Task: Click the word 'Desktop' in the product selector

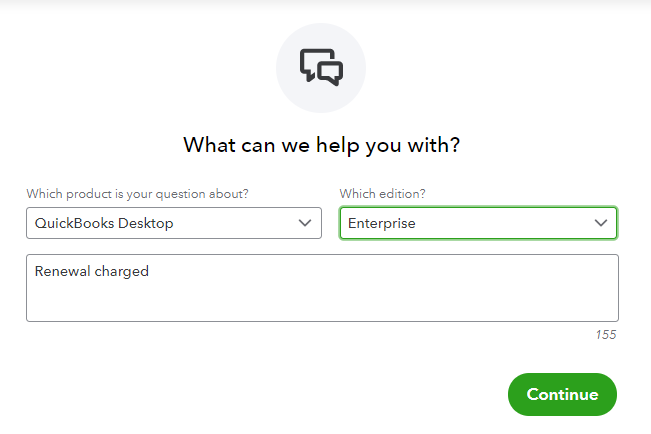Action: (x=145, y=223)
